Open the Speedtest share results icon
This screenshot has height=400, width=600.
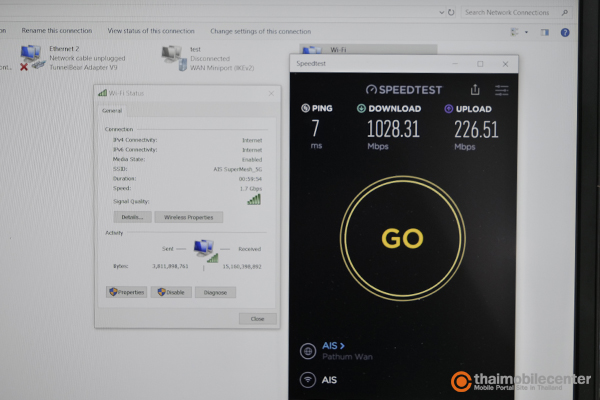pos(475,90)
